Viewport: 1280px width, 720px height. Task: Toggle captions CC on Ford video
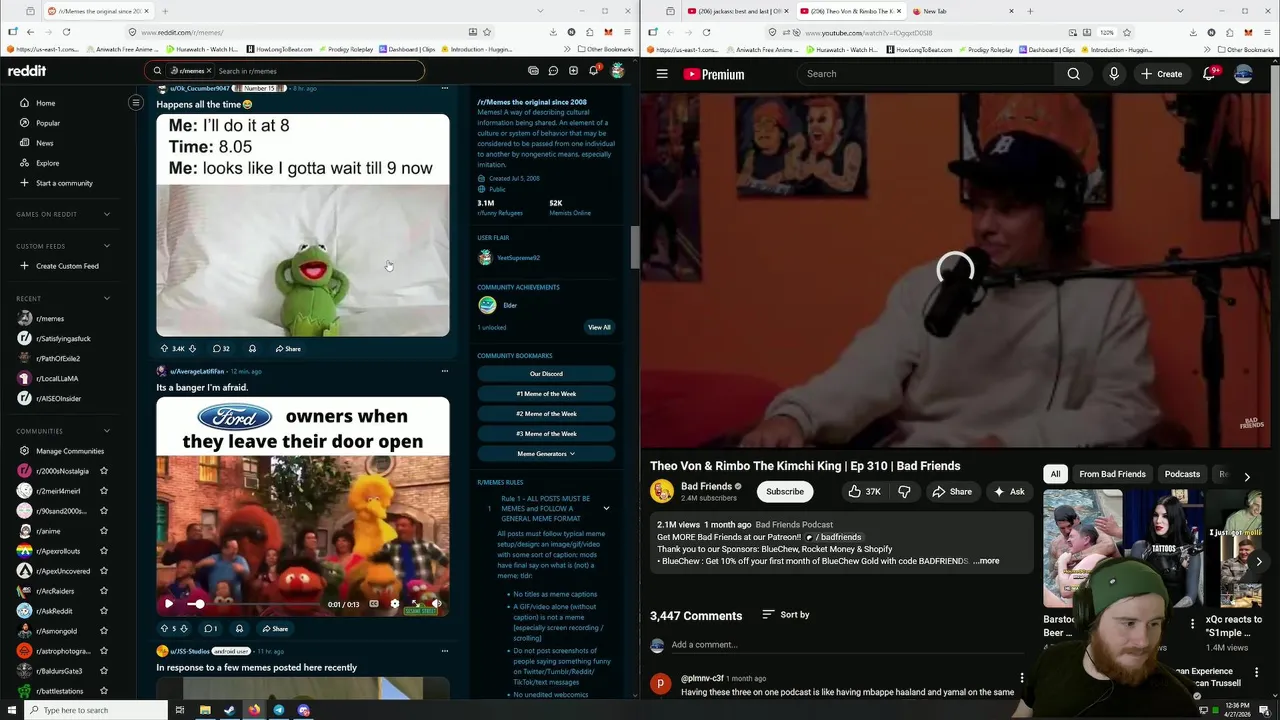374,604
